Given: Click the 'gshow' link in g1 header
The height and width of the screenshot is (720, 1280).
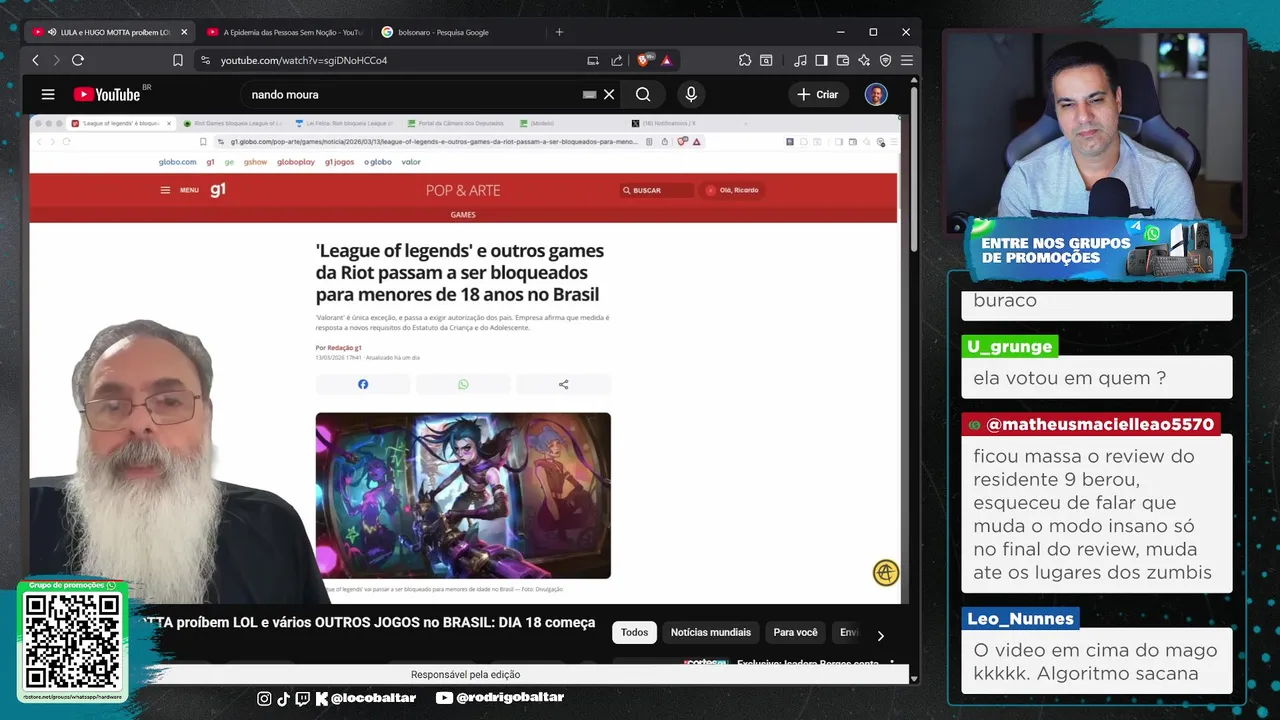Looking at the screenshot, I should (x=255, y=162).
